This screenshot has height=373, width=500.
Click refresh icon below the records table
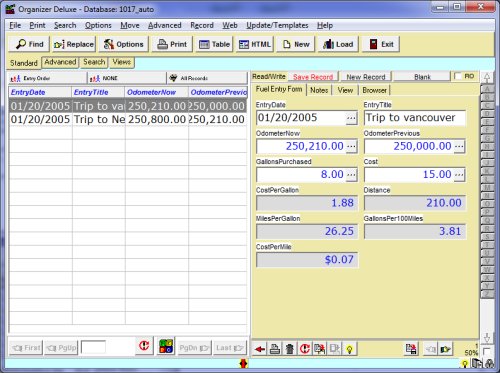144,346
